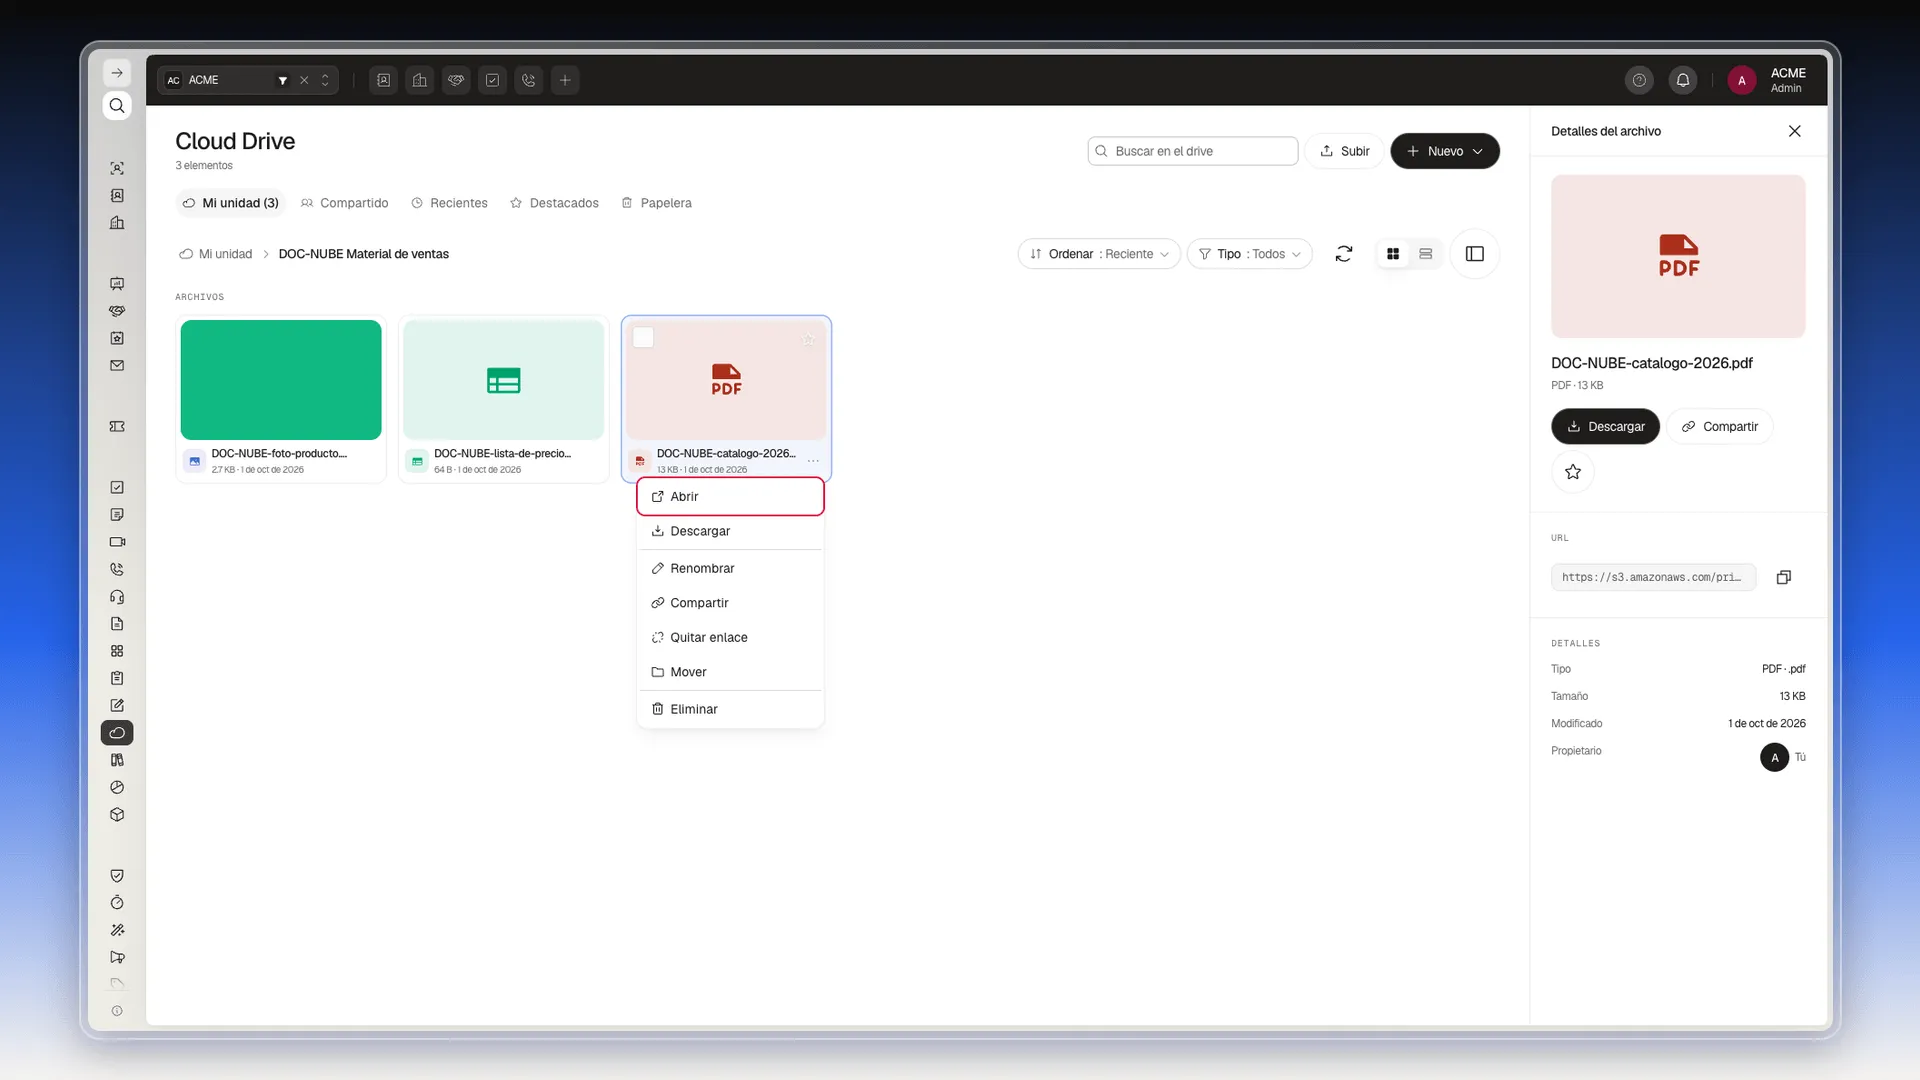Open the stopwatch timer icon in left sidebar
Image resolution: width=1920 pixels, height=1080 pixels.
coord(117,903)
